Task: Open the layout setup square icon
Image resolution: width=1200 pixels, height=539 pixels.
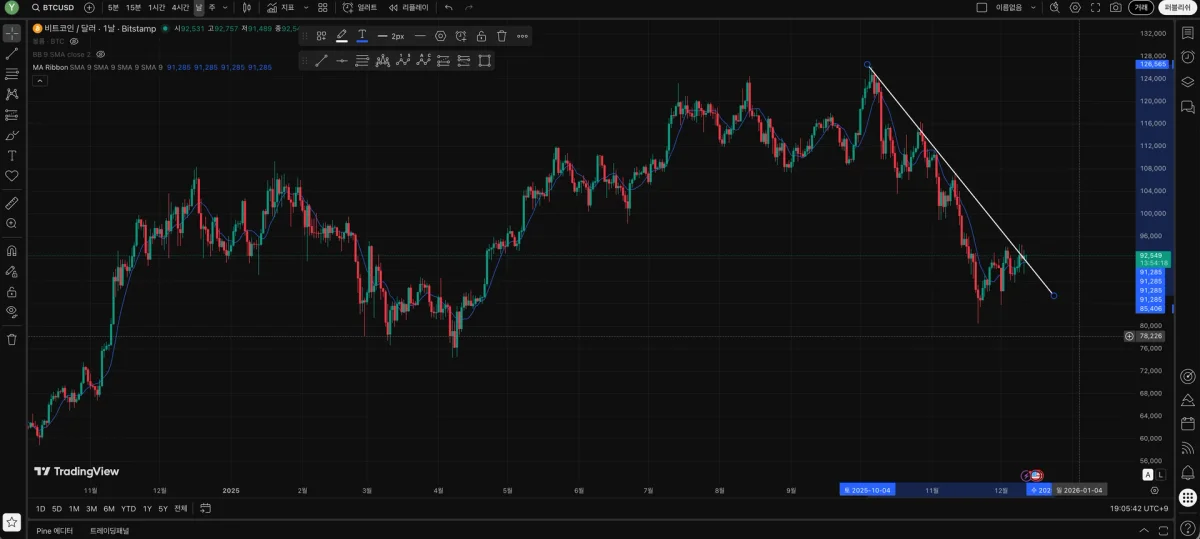Action: click(x=981, y=7)
